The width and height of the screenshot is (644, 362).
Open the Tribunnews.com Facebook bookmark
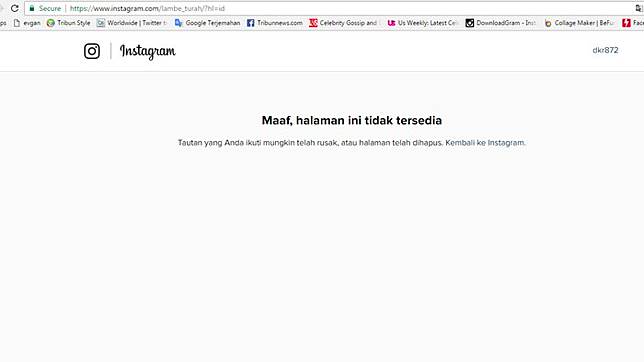[x=274, y=23]
